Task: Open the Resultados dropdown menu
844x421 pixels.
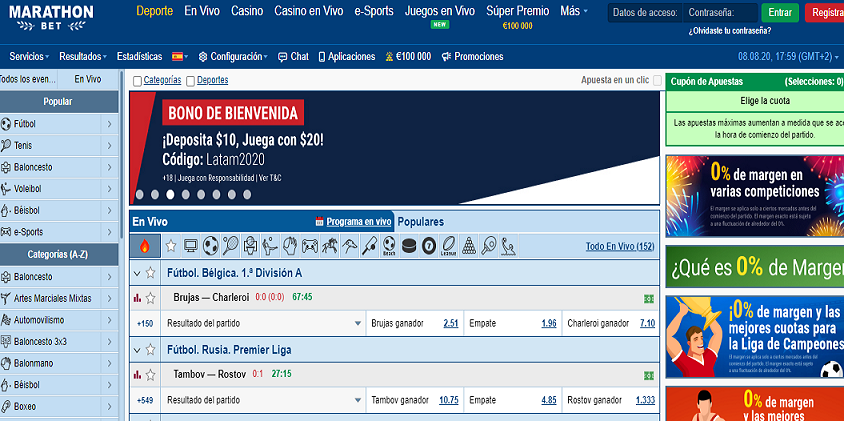Action: click(x=83, y=57)
